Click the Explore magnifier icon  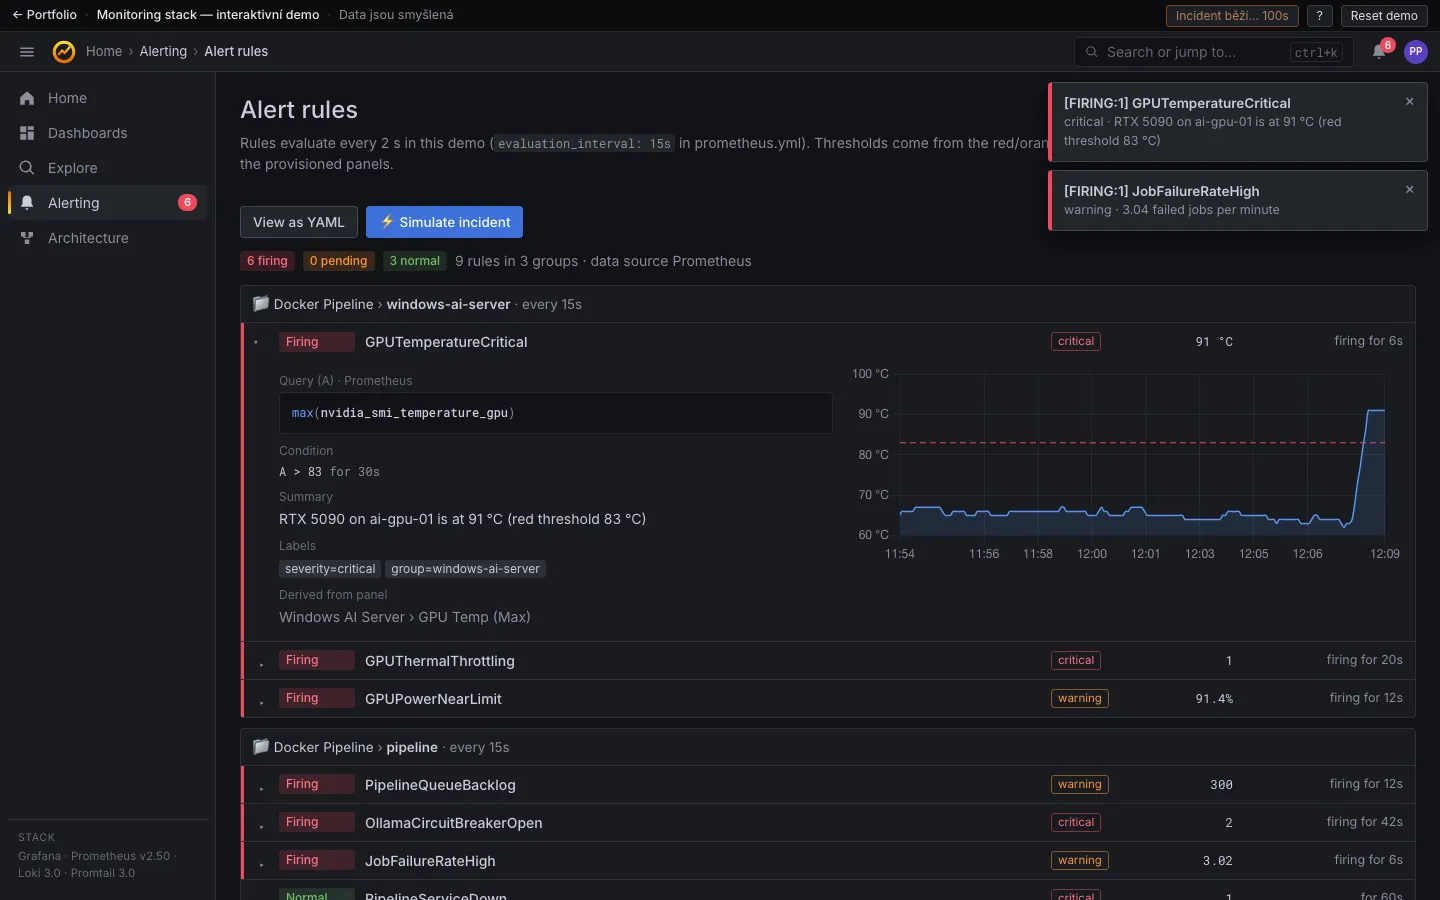tap(27, 168)
